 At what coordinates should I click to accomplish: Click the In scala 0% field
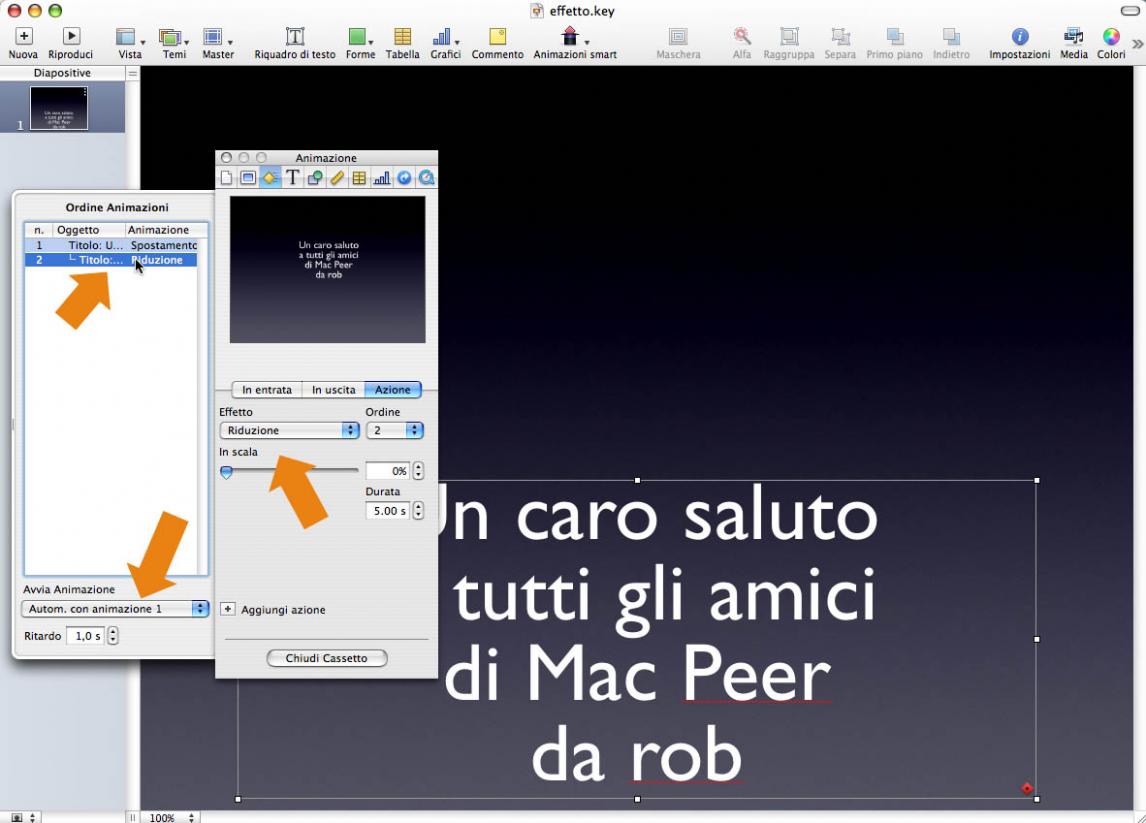pyautogui.click(x=387, y=471)
